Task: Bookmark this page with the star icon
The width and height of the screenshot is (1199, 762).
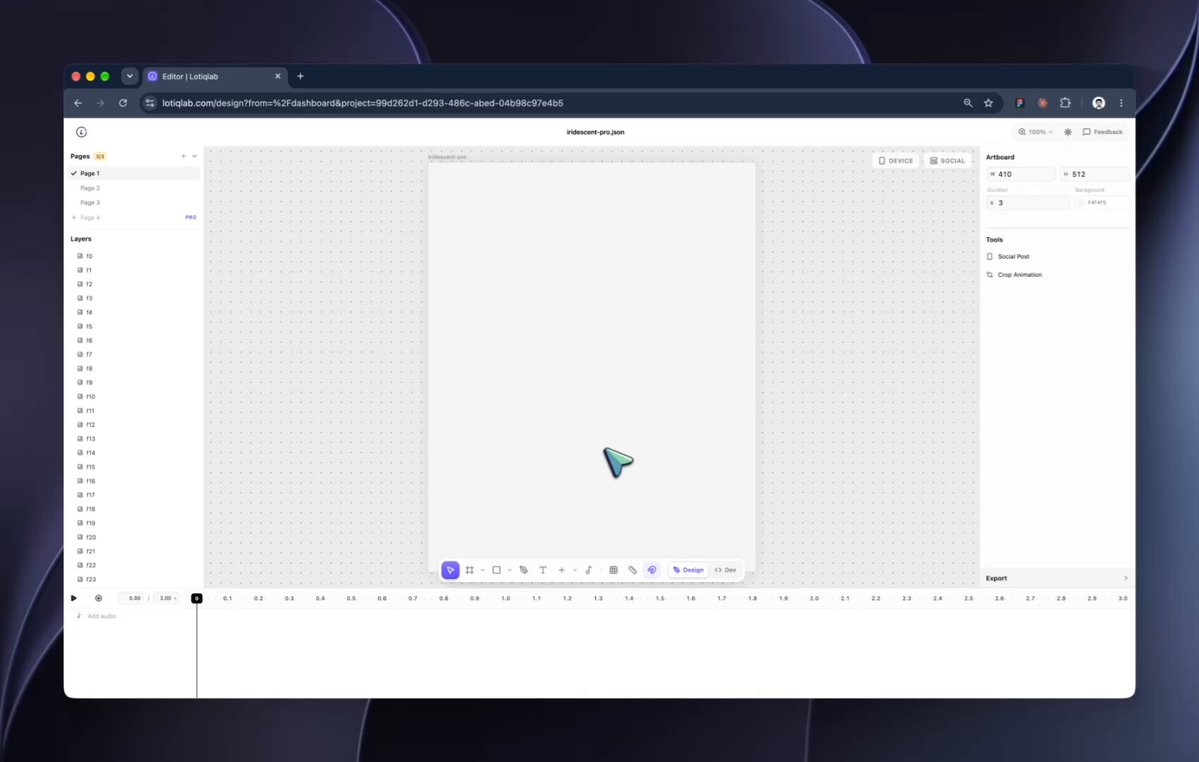Action: click(x=989, y=103)
